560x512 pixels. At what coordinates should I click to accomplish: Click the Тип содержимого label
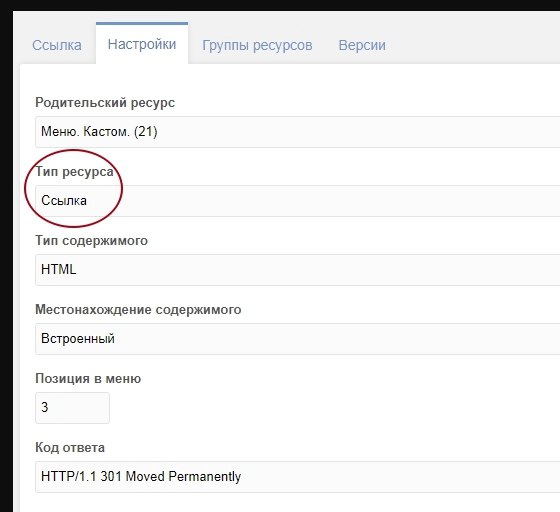point(91,240)
